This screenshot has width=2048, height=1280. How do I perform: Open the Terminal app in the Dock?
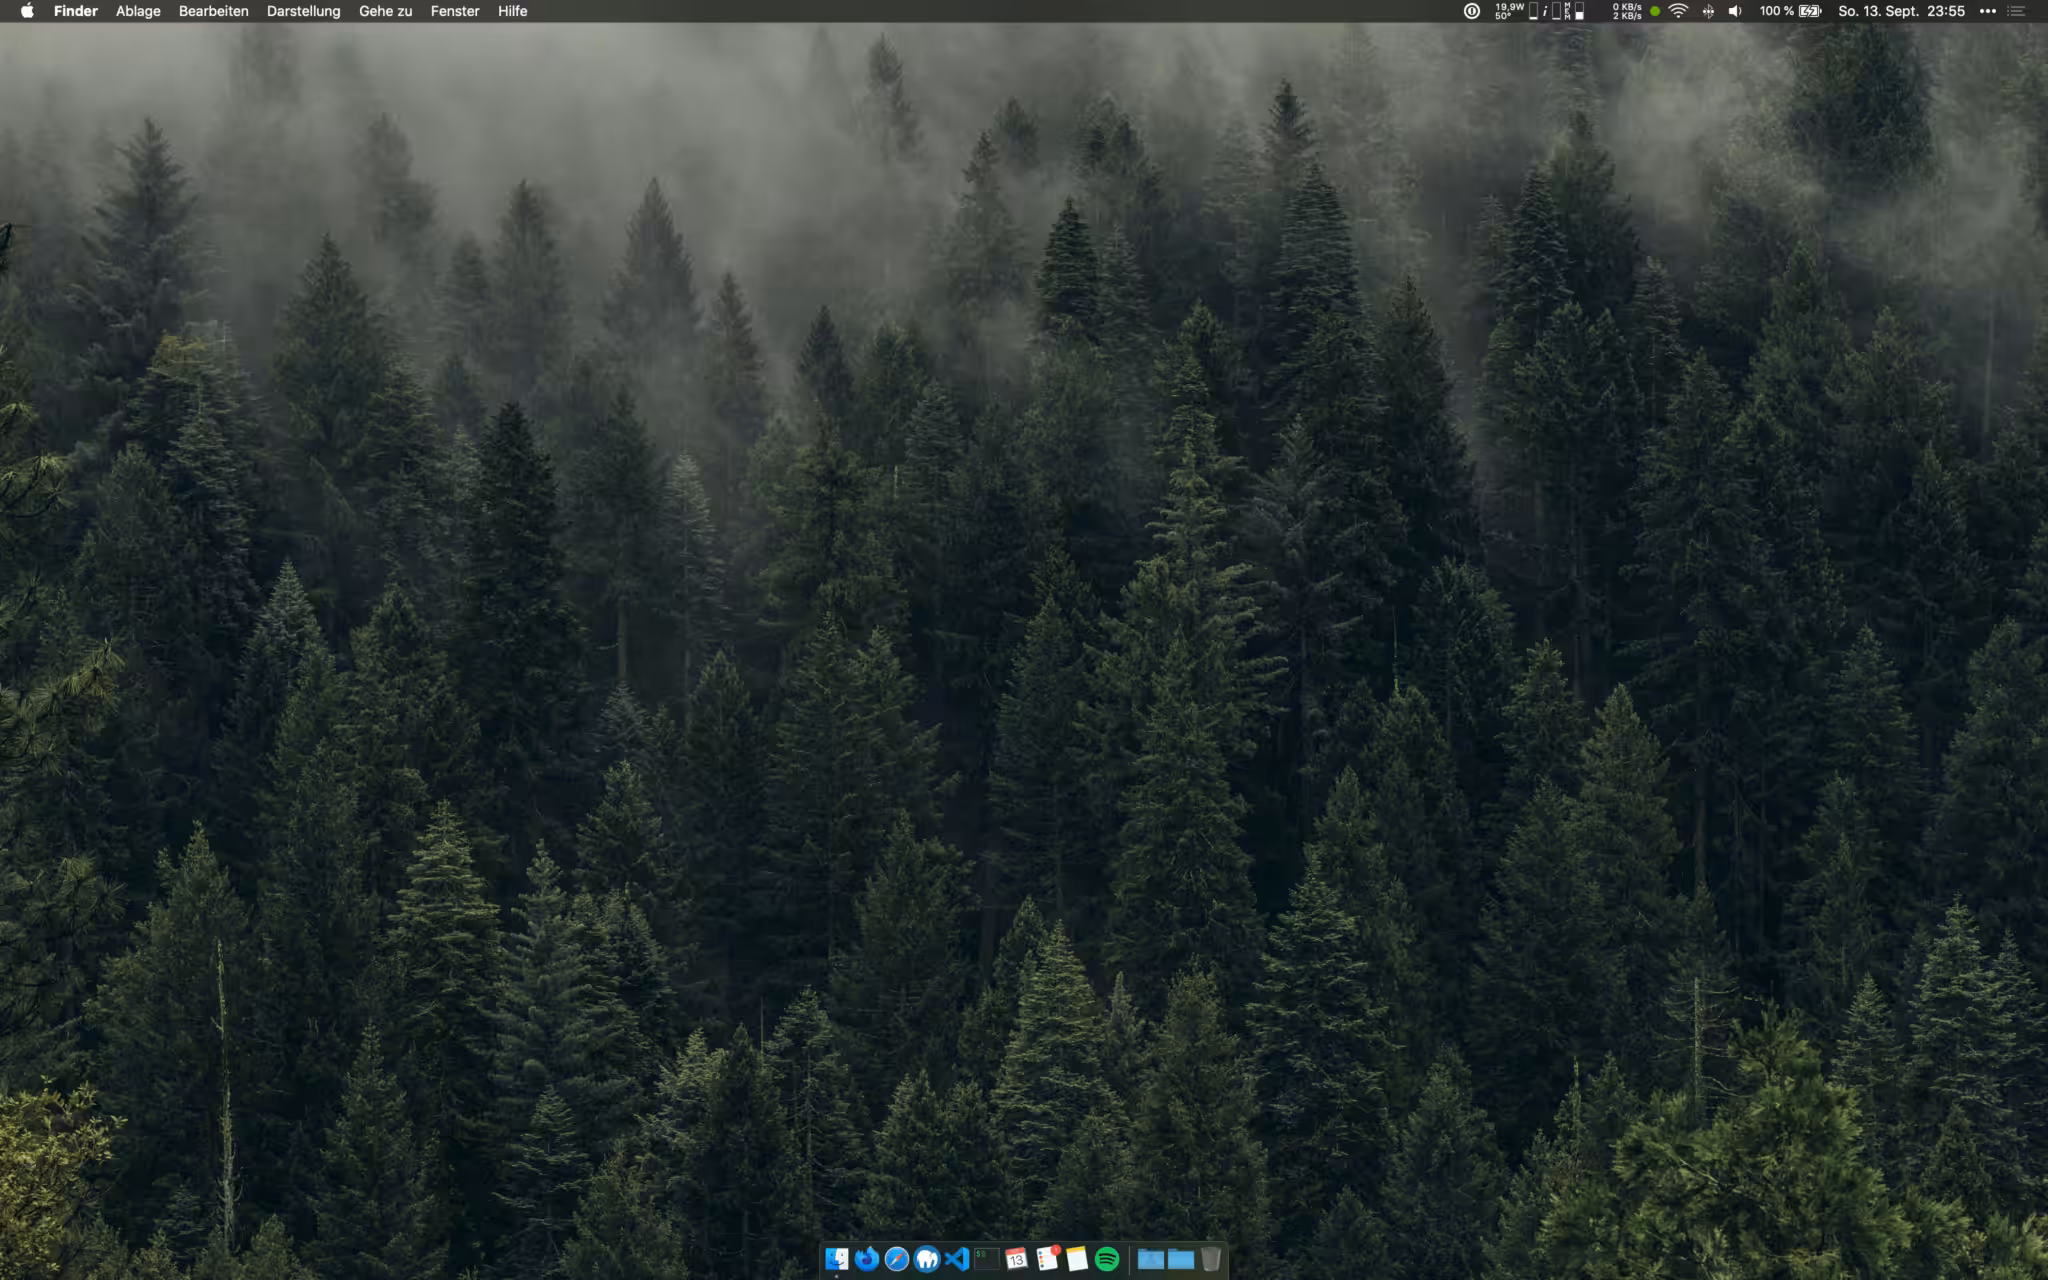tap(987, 1259)
